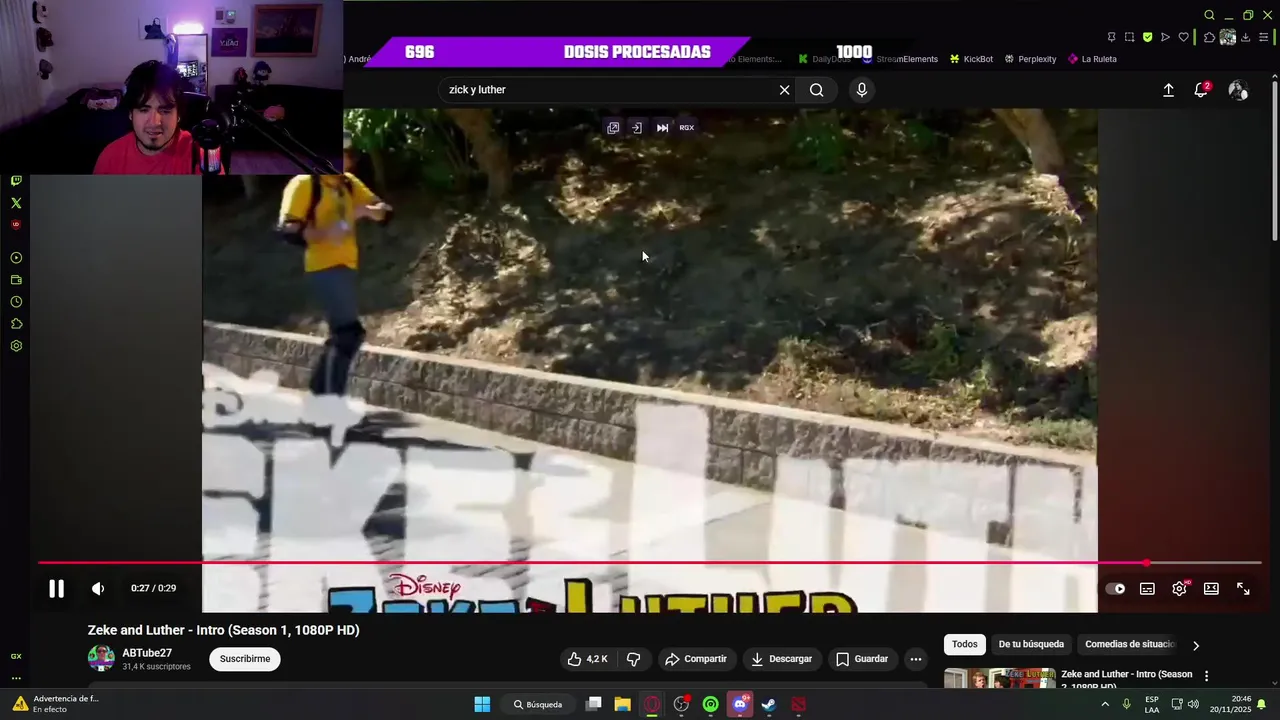Open the Perplexity bookmark
This screenshot has width=1280, height=720.
[1030, 59]
